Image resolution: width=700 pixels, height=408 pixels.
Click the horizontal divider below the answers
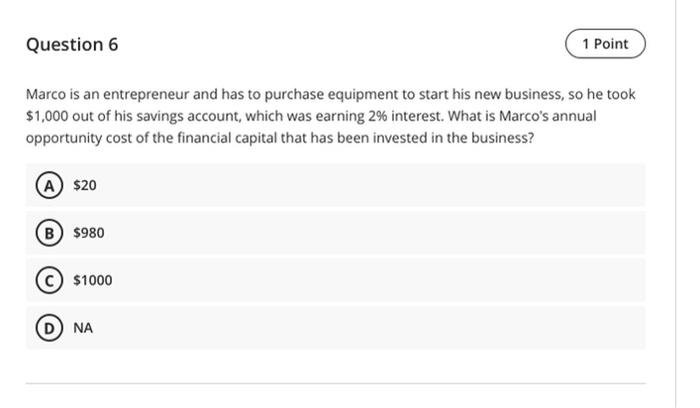click(335, 383)
